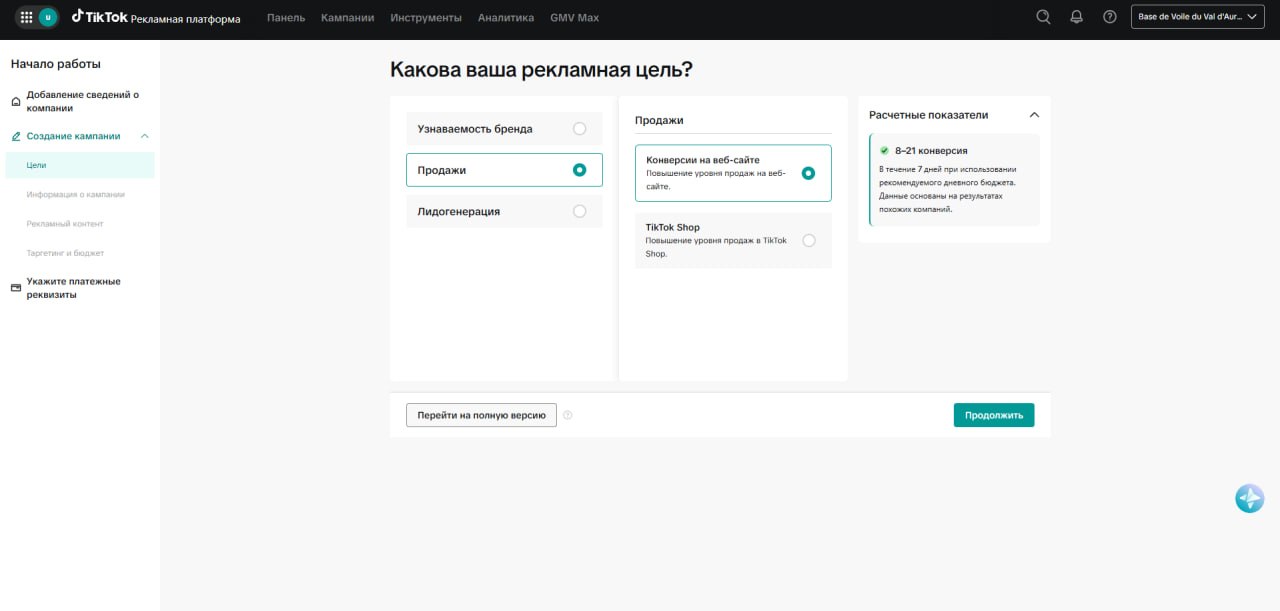The image size is (1280, 611).
Task: Open the apps grid icon
Action: (x=27, y=17)
